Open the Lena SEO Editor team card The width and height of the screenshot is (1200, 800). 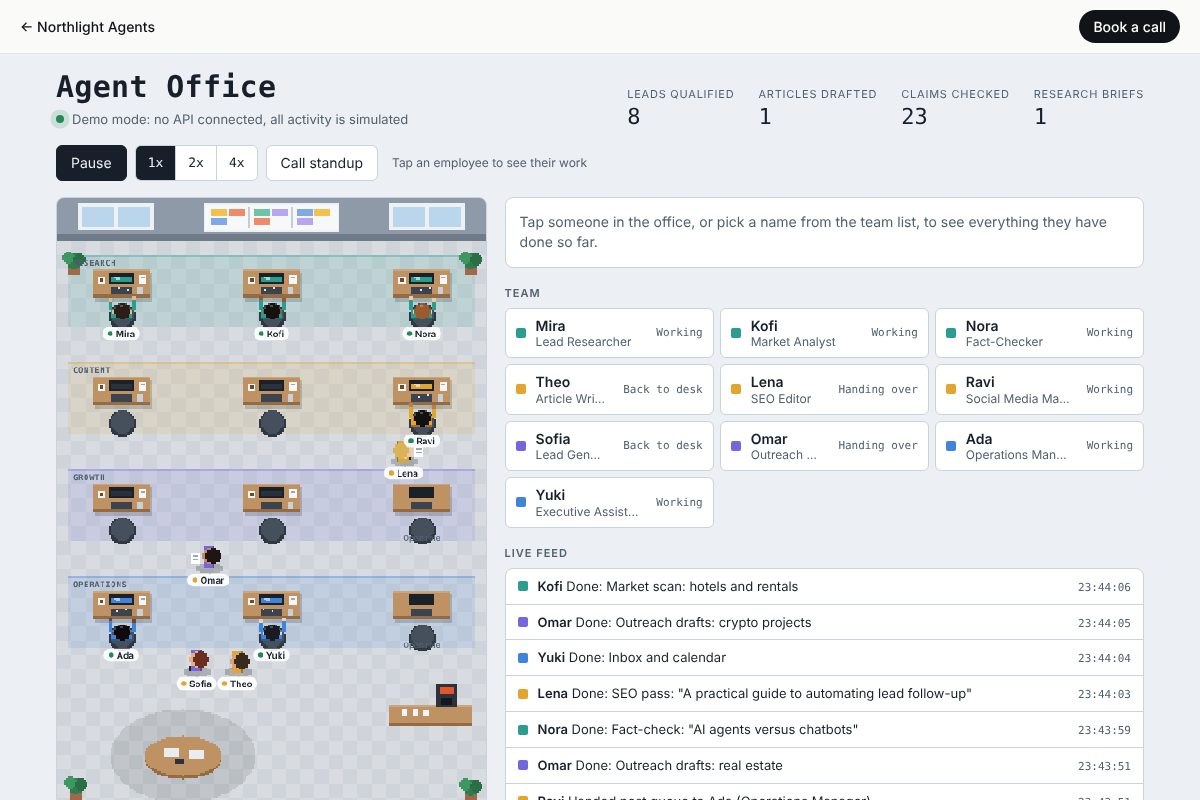point(824,390)
